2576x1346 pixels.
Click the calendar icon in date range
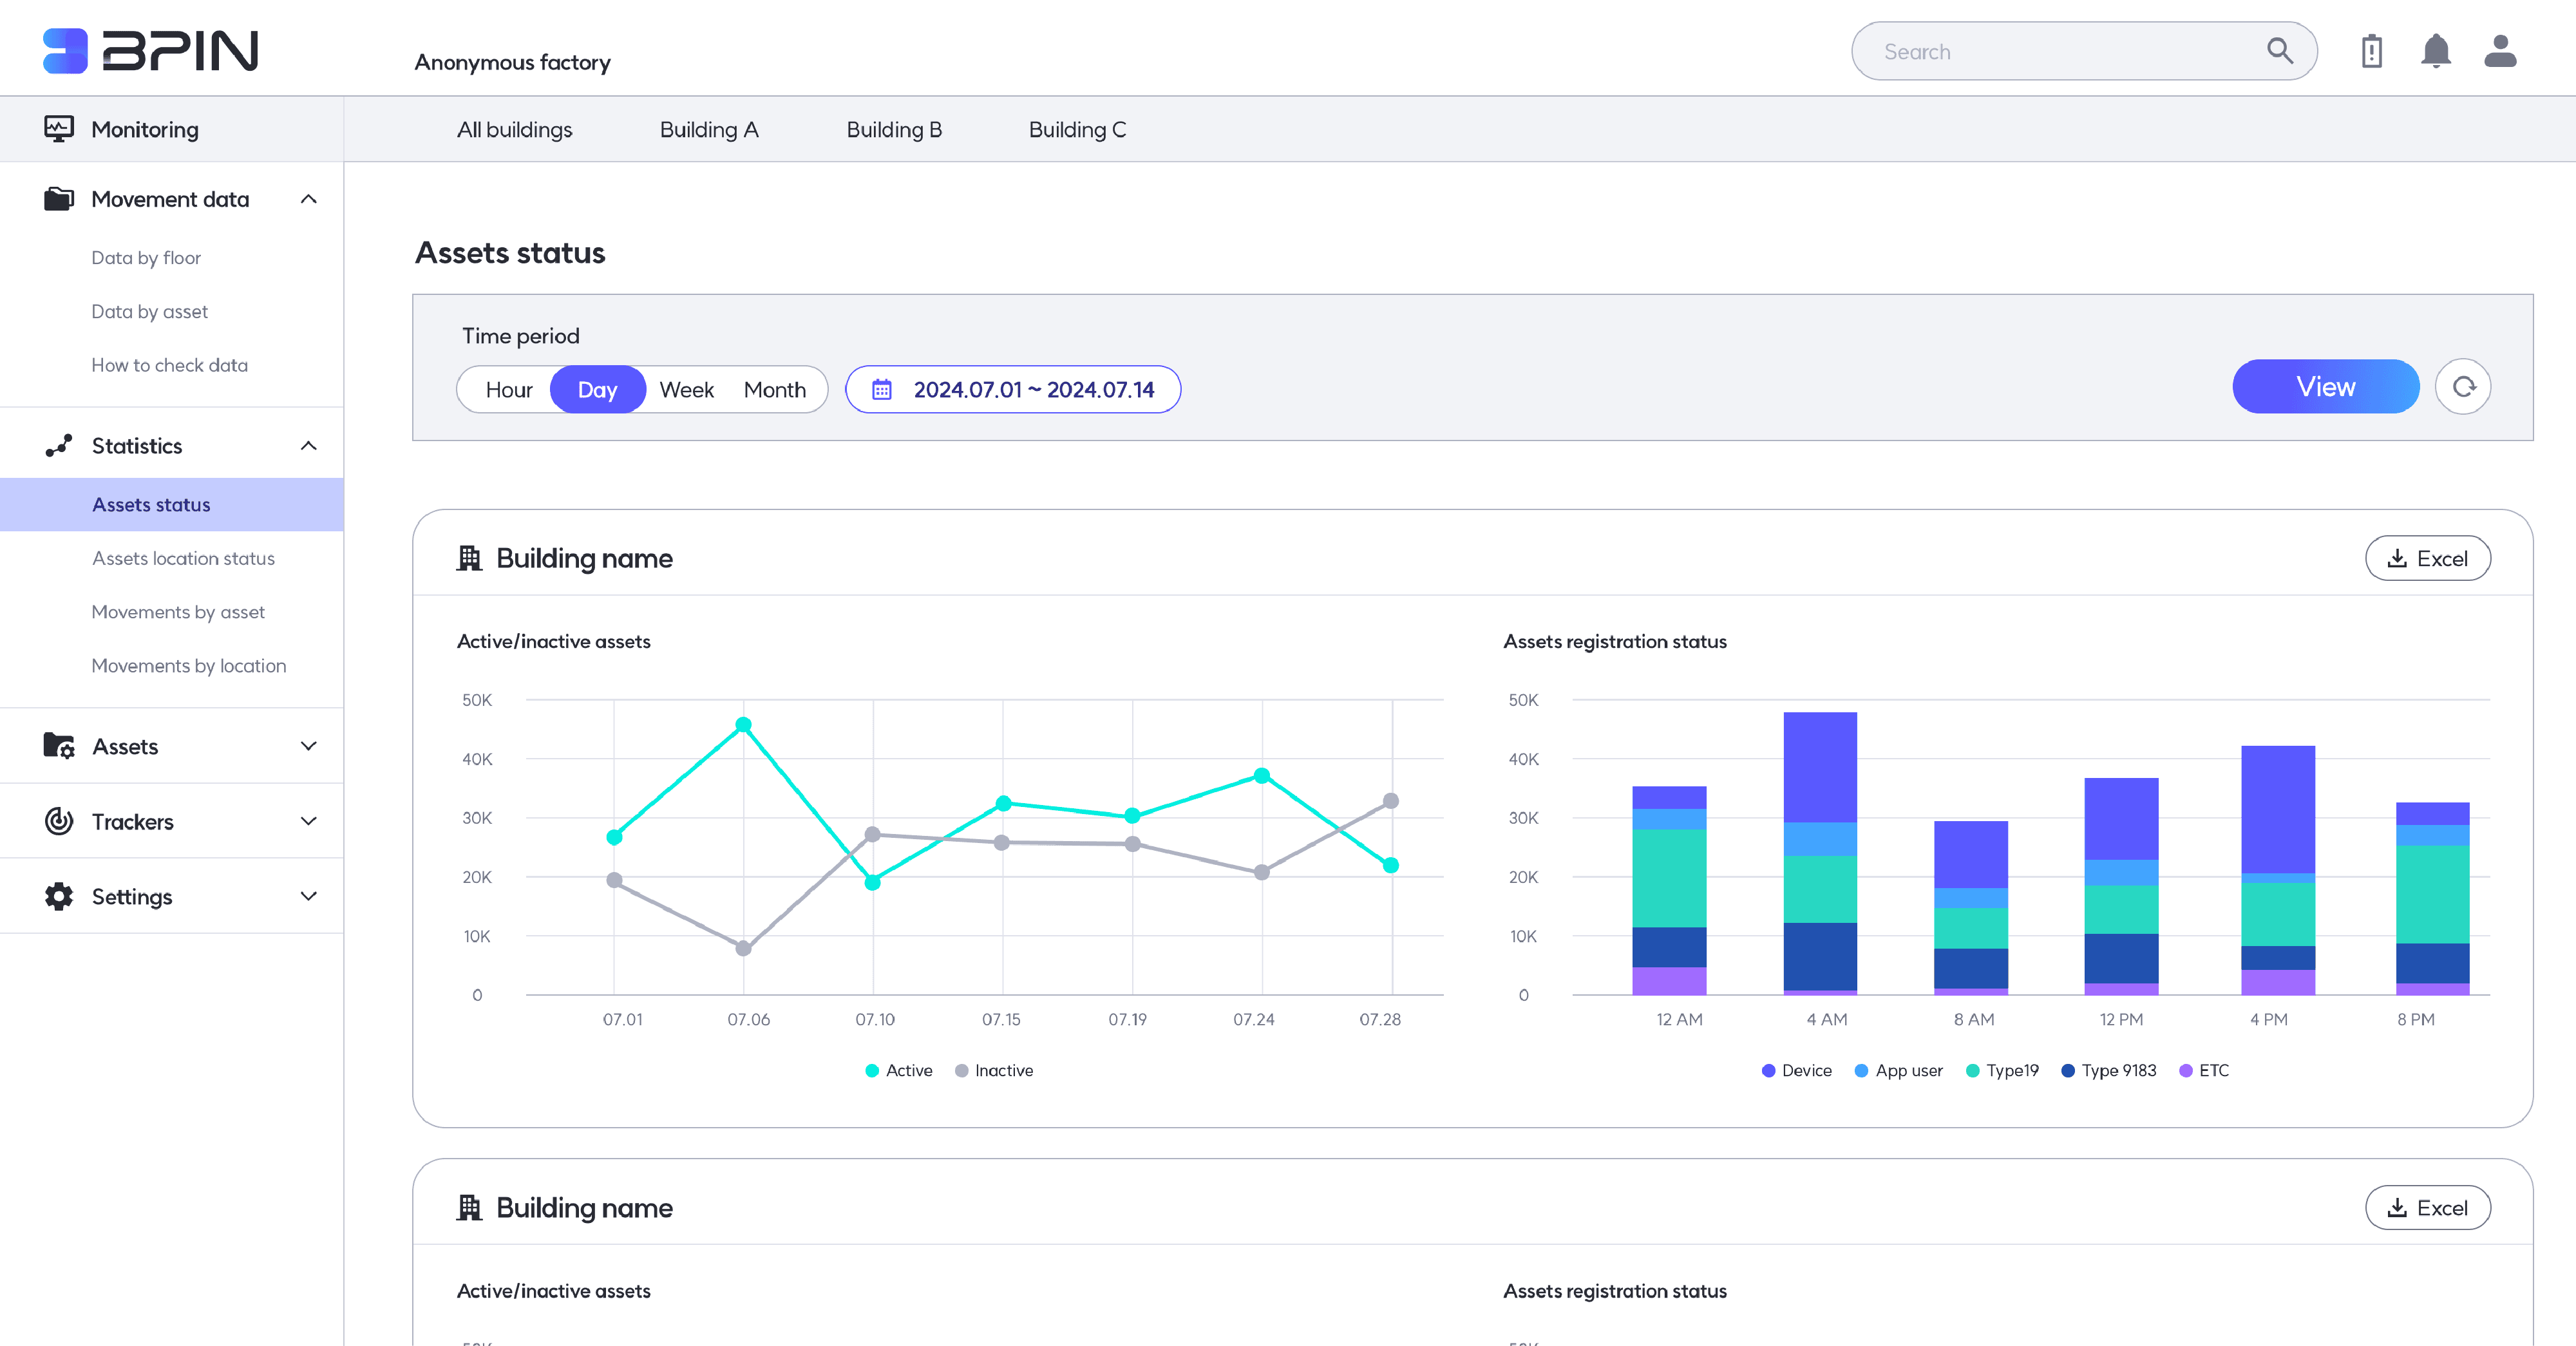point(882,390)
